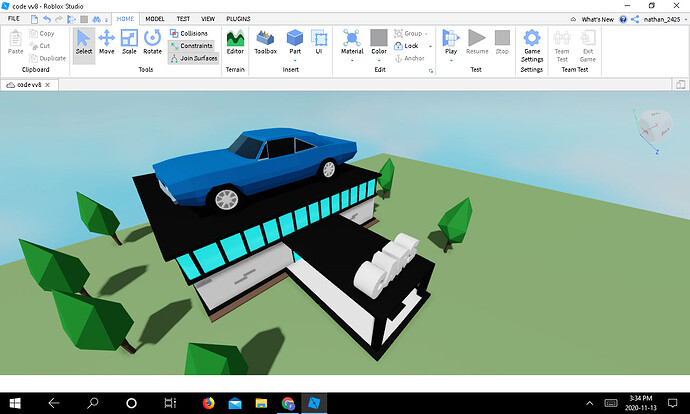Expand the Play mode dropdown arrow

(451, 60)
